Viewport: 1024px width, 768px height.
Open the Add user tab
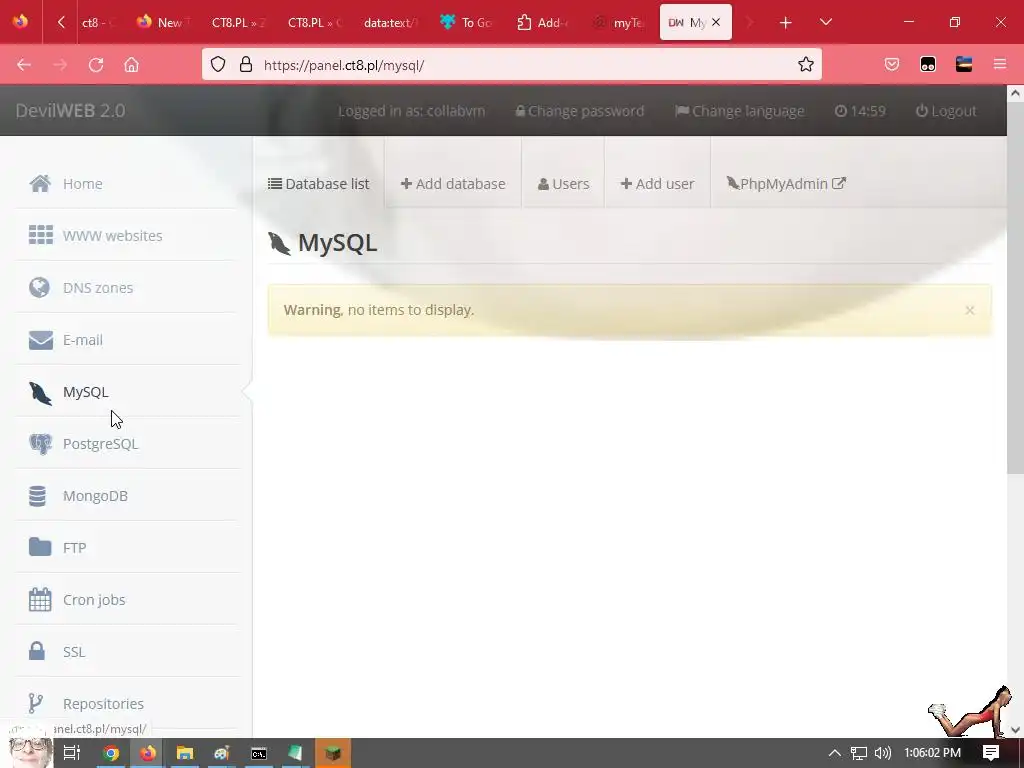pyautogui.click(x=657, y=184)
